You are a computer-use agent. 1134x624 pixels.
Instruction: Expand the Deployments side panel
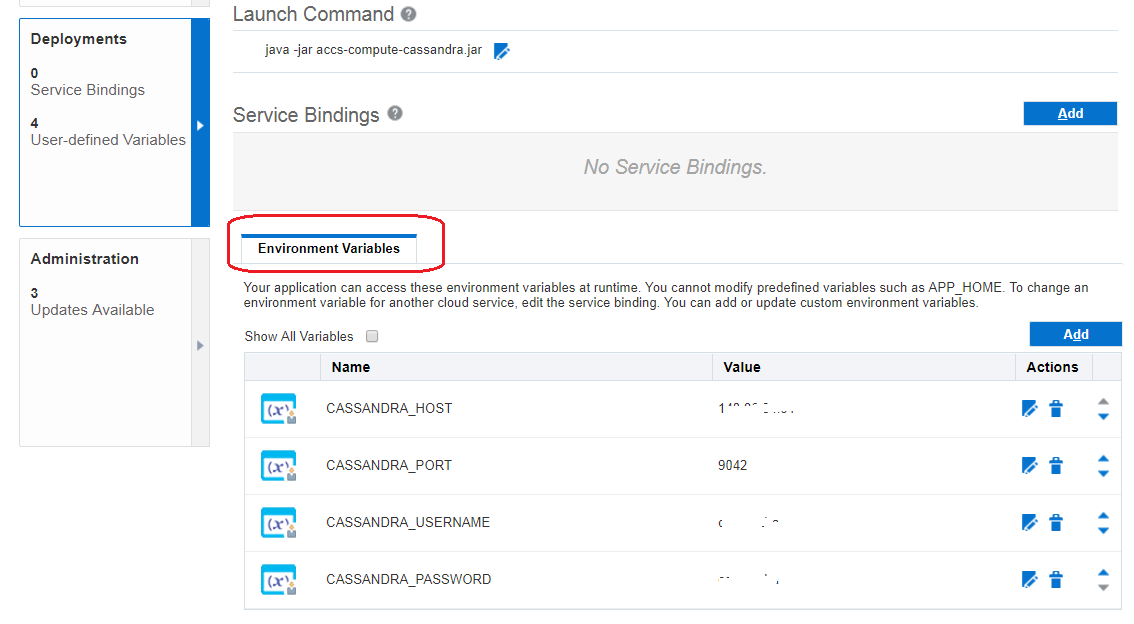(x=199, y=123)
